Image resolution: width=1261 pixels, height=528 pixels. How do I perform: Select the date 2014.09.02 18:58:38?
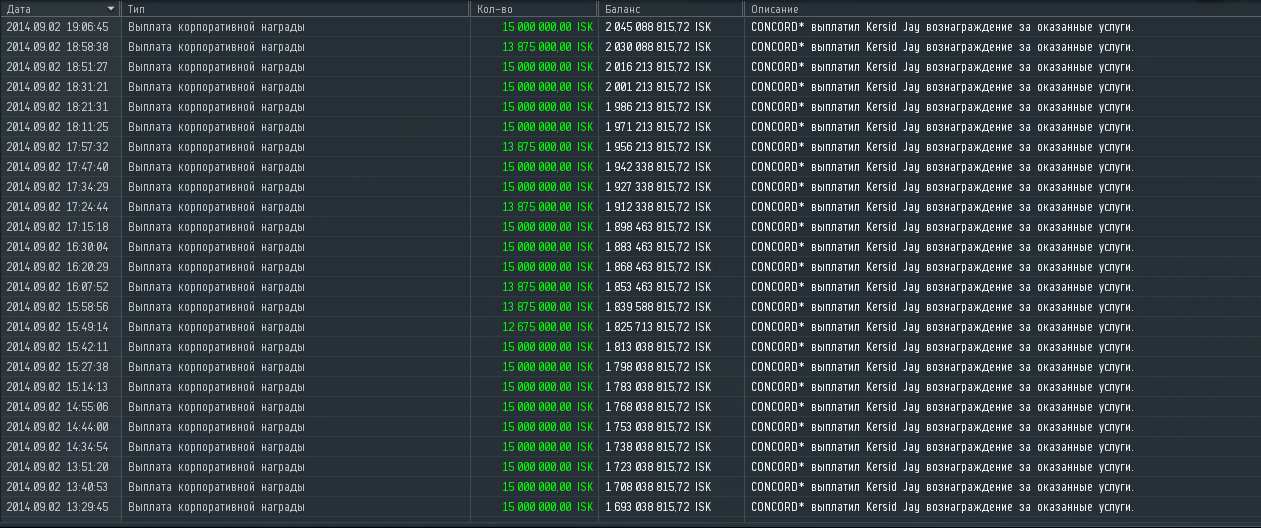click(57, 47)
